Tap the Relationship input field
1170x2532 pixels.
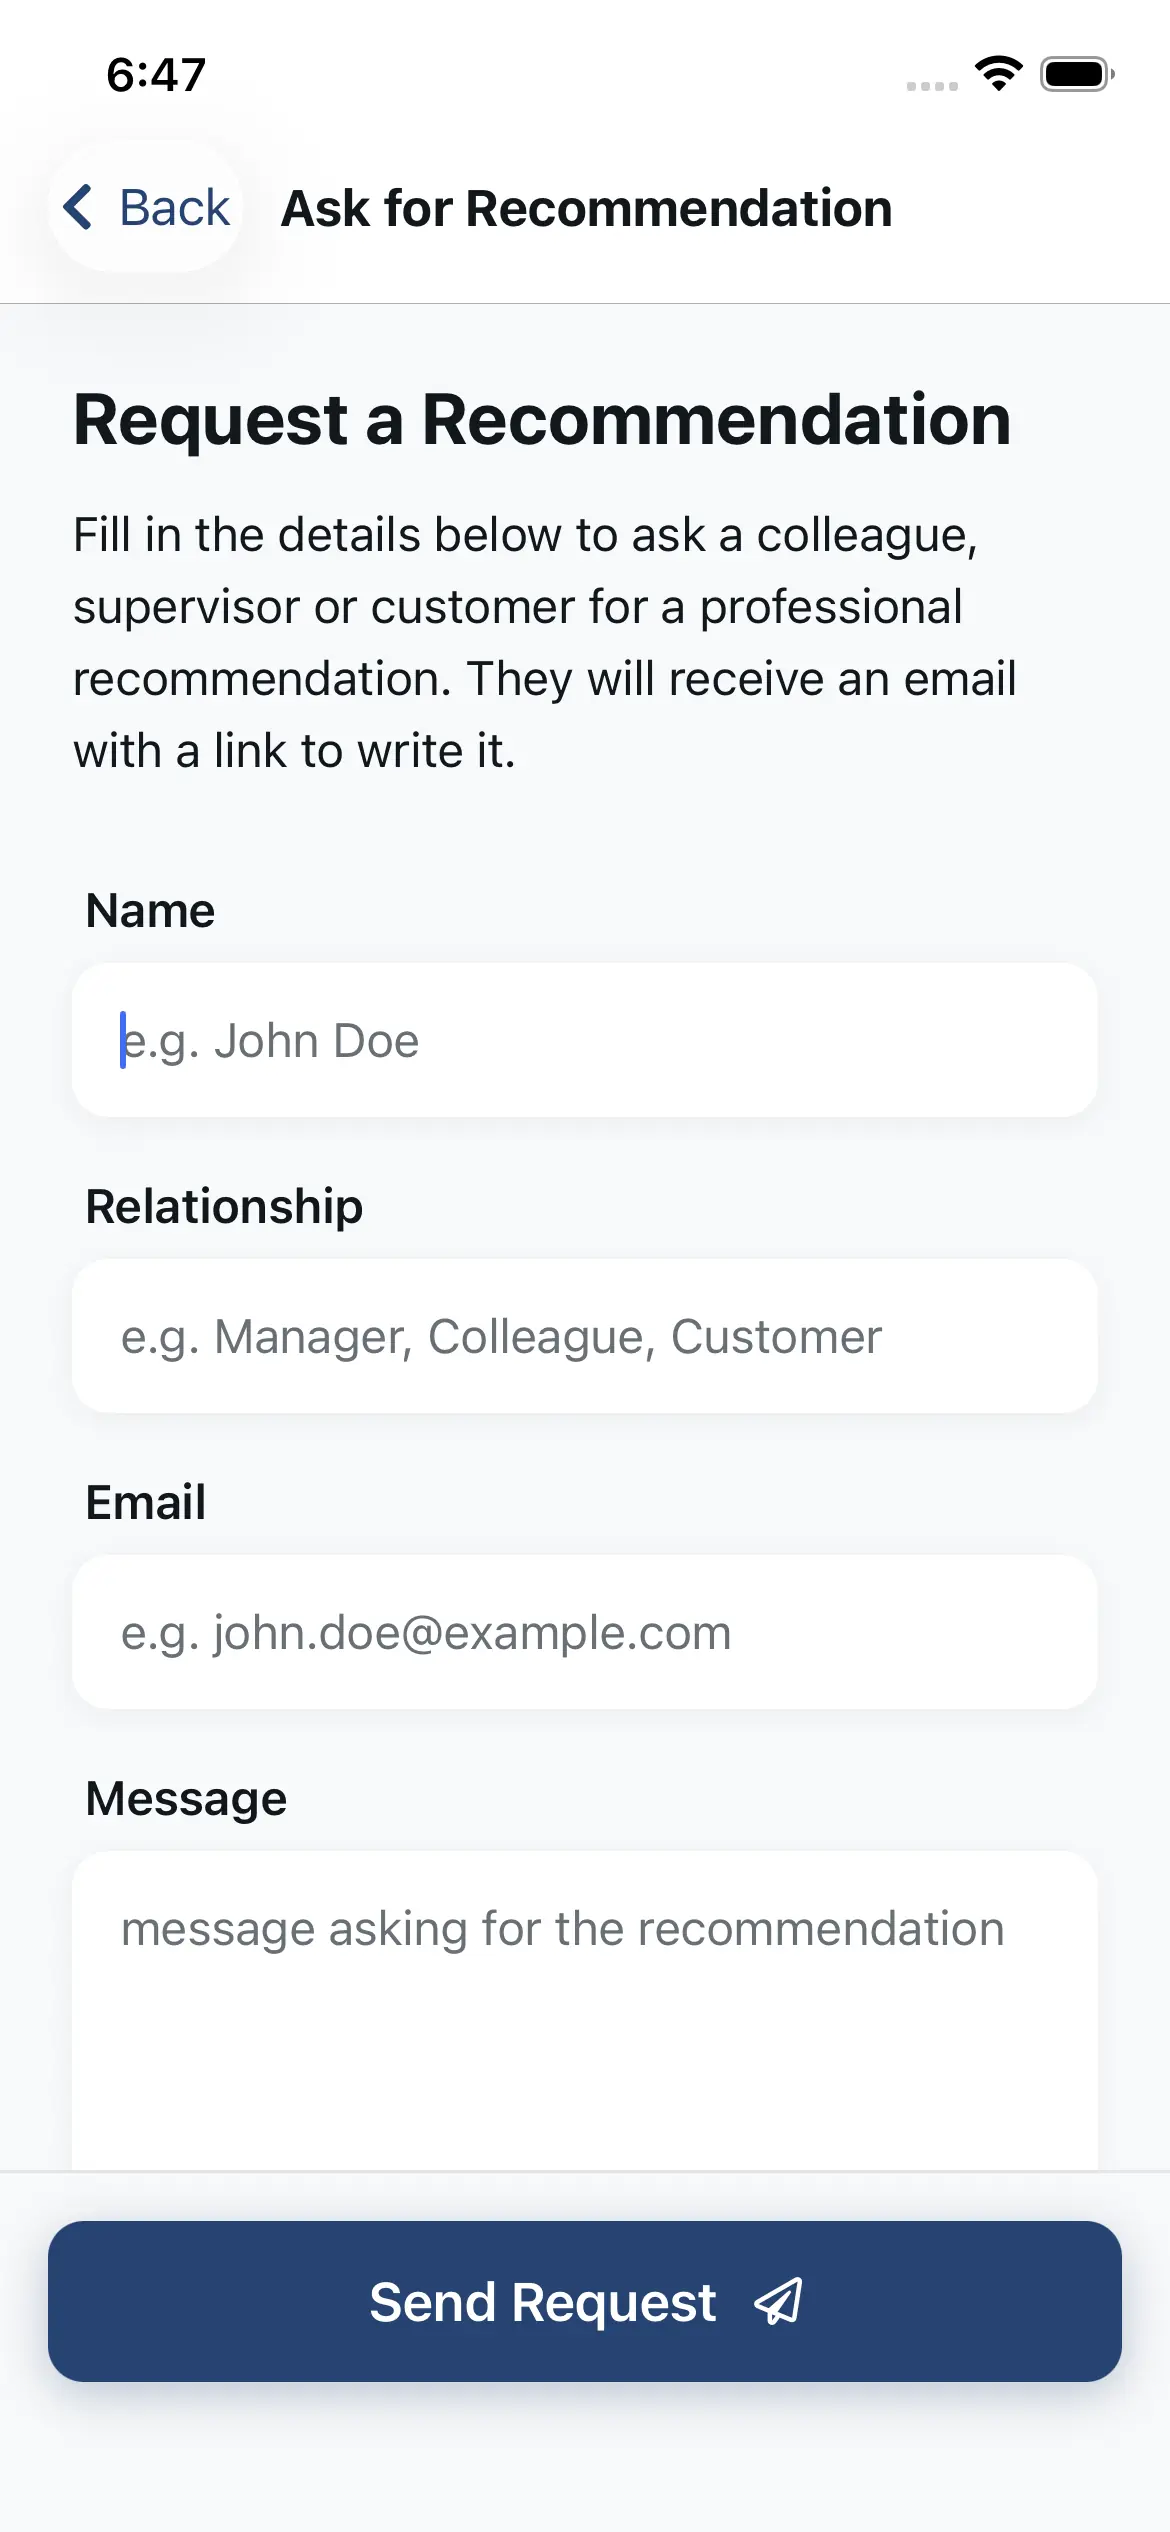(584, 1336)
